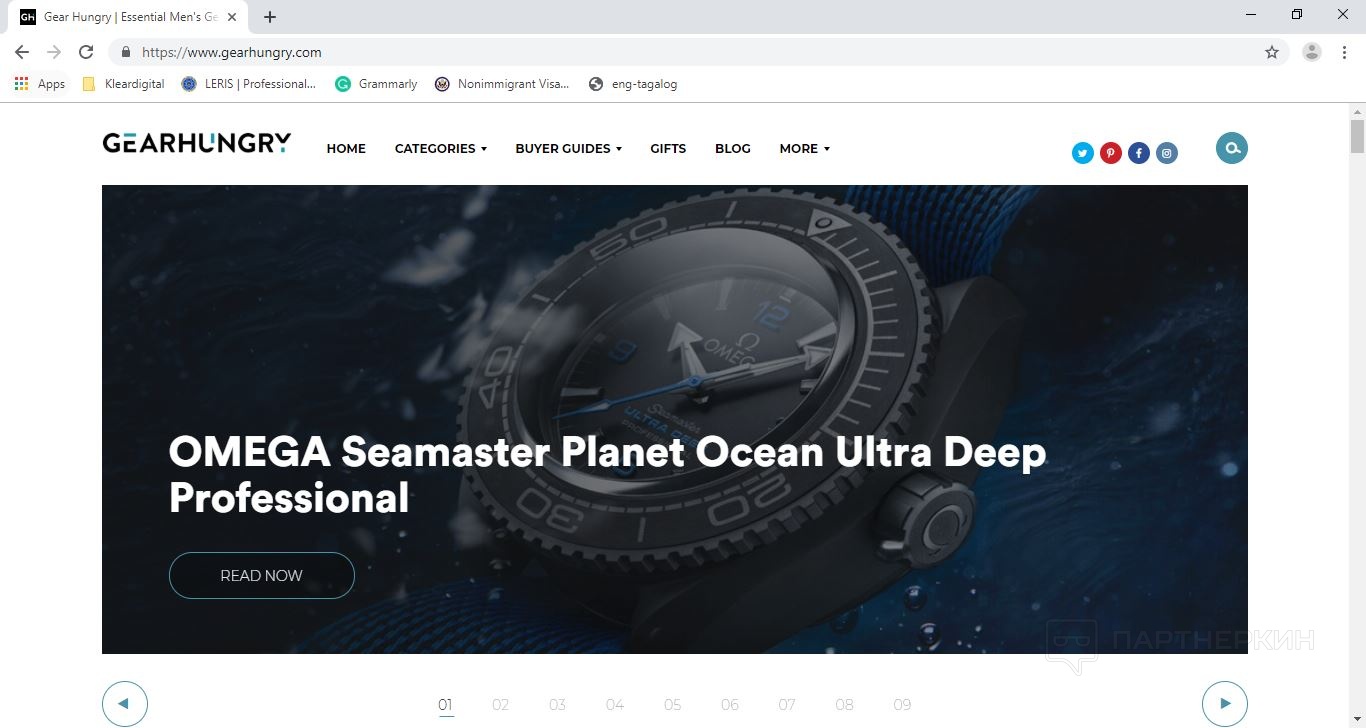Open the Grammarly bookmark
1366x728 pixels.
pos(376,84)
